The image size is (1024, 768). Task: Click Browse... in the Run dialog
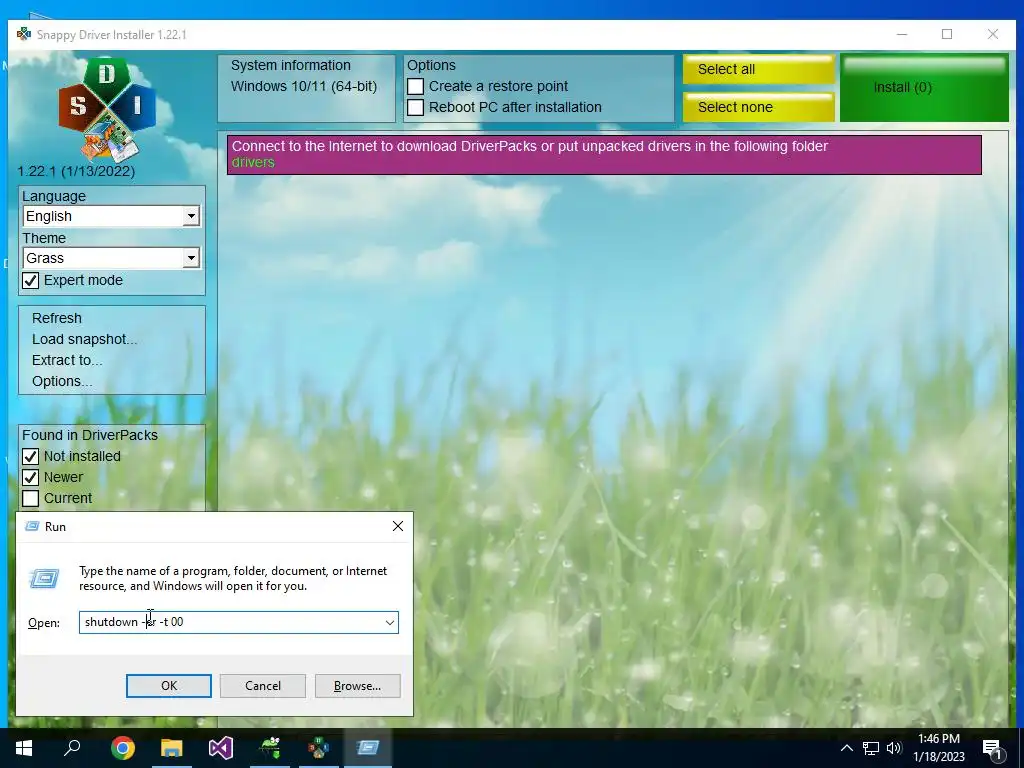(x=357, y=686)
